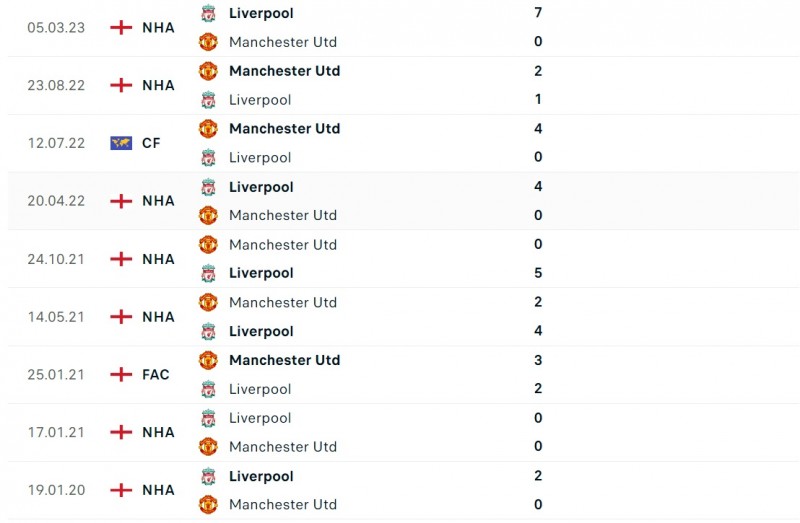This screenshot has height=523, width=800.
Task: Click England flag beside 20.04.22 NHA
Action: [121, 201]
